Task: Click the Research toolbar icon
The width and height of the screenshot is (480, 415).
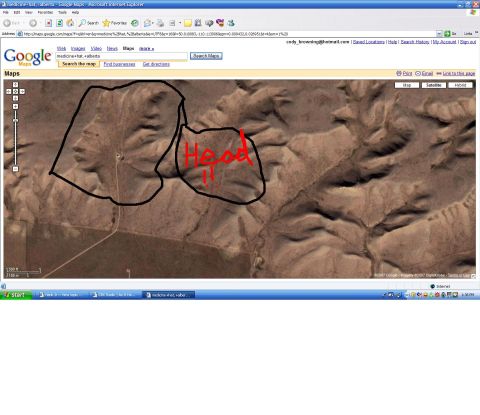Action: [x=198, y=23]
